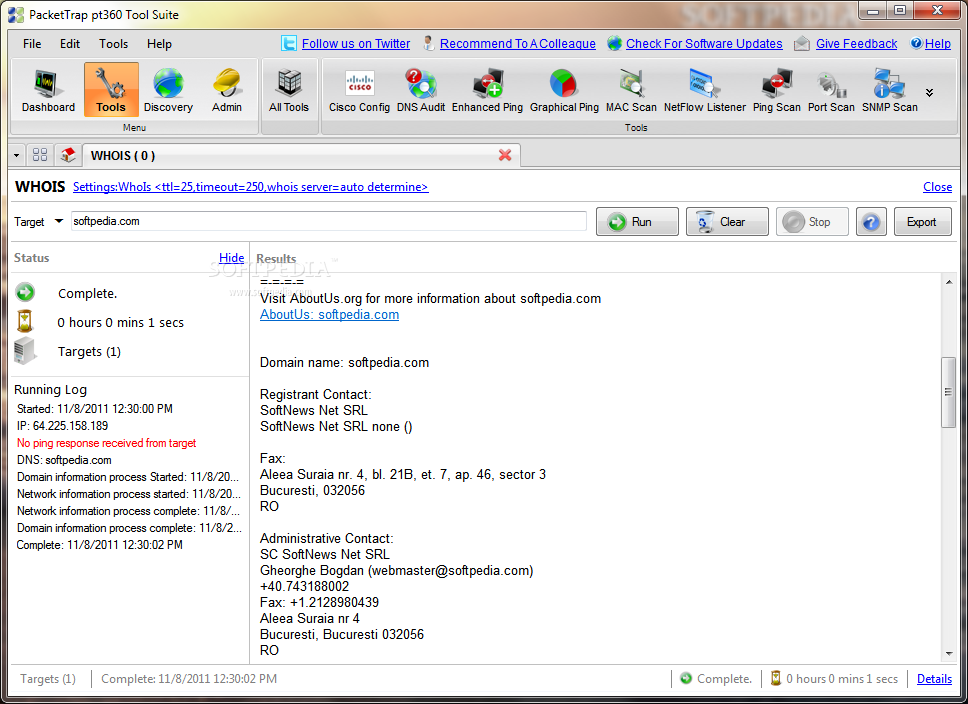The height and width of the screenshot is (704, 968).
Task: Open the tab list dropdown arrow
Action: tap(17, 156)
